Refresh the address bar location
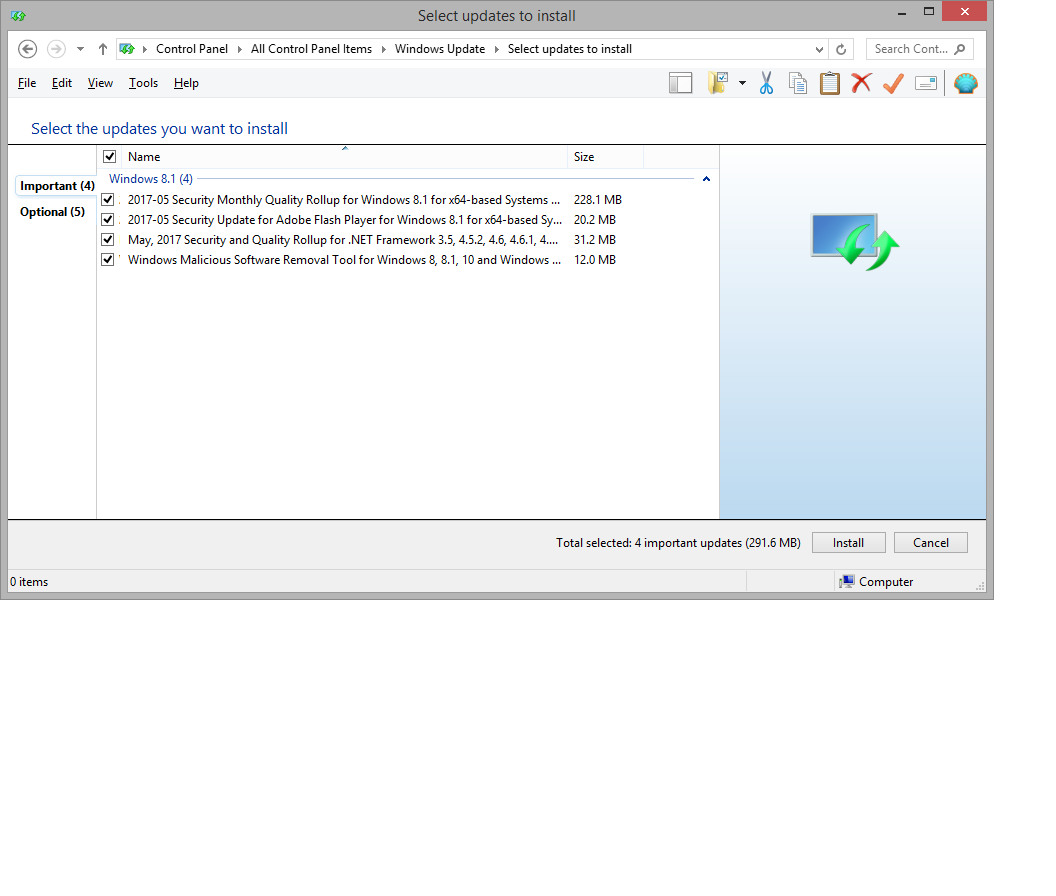1056x896 pixels. [841, 49]
